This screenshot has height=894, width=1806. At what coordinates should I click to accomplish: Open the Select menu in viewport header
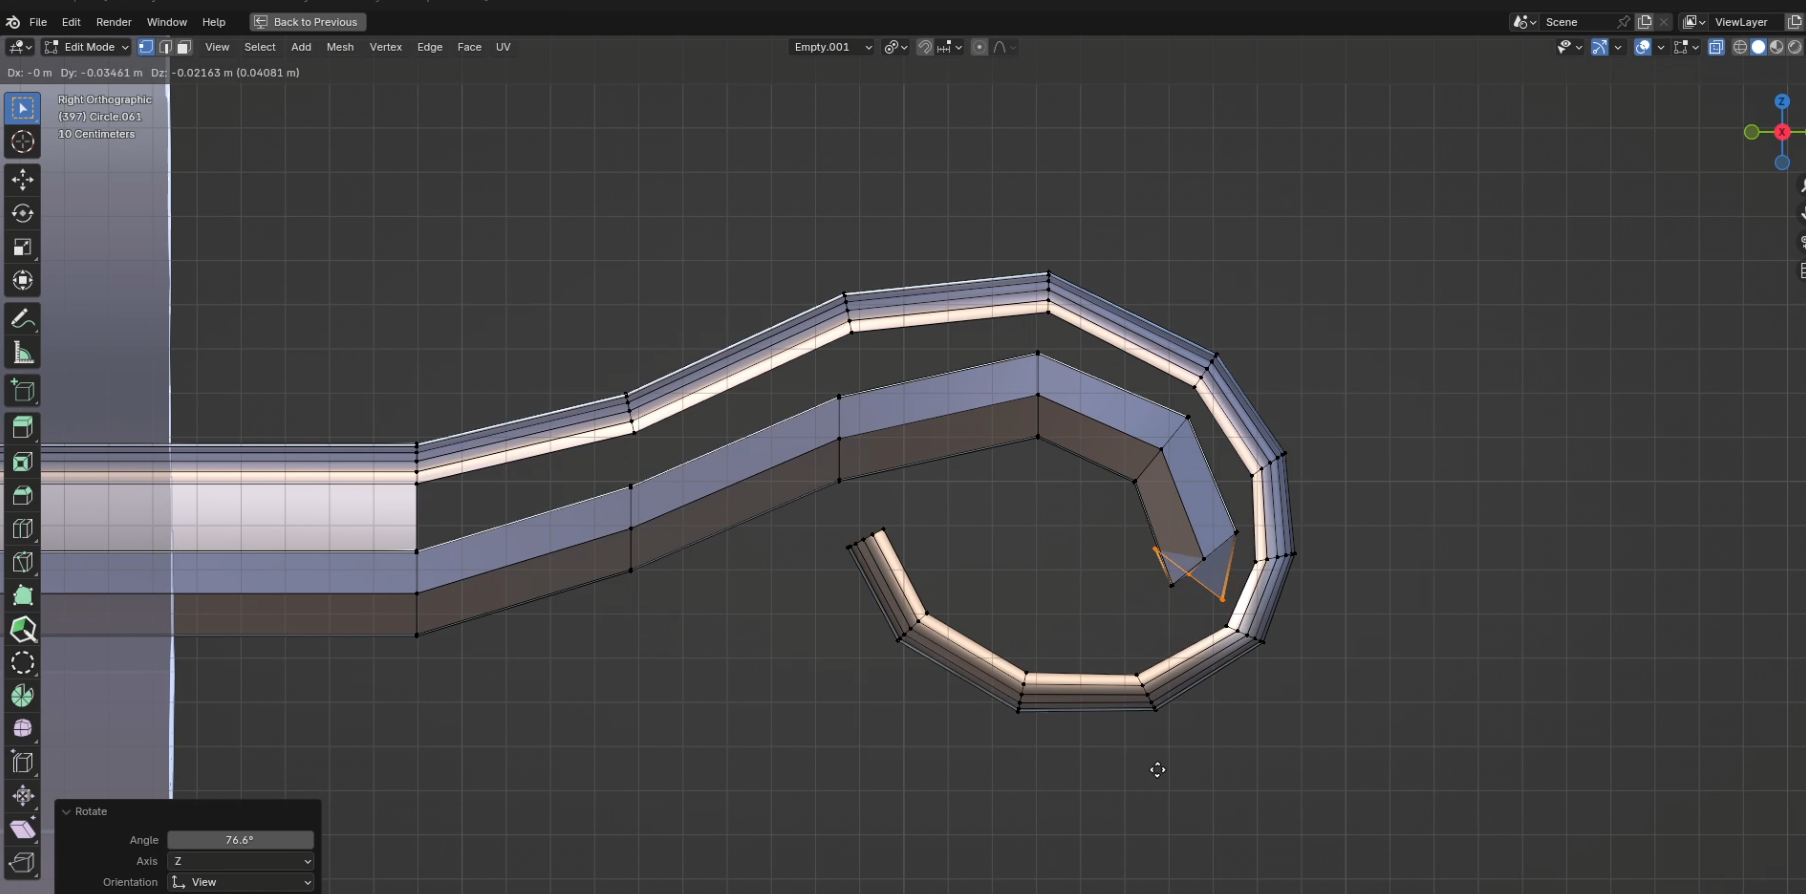pos(260,47)
